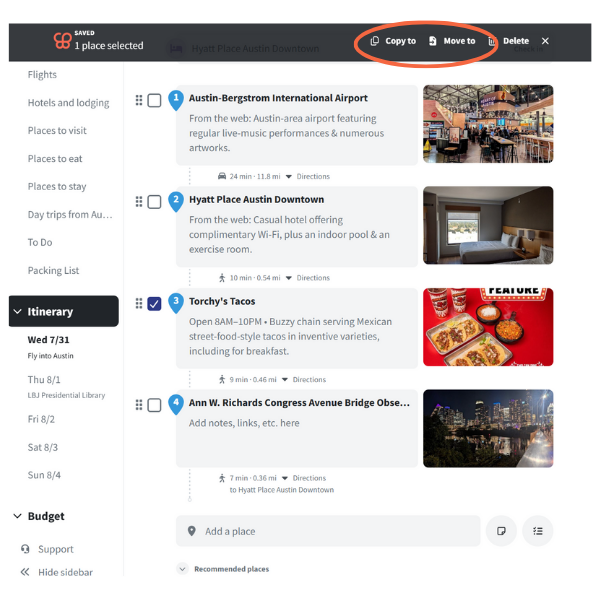Screen dimensions: 600x600
Task: Click the Move to icon in top bar
Action: pyautogui.click(x=433, y=41)
